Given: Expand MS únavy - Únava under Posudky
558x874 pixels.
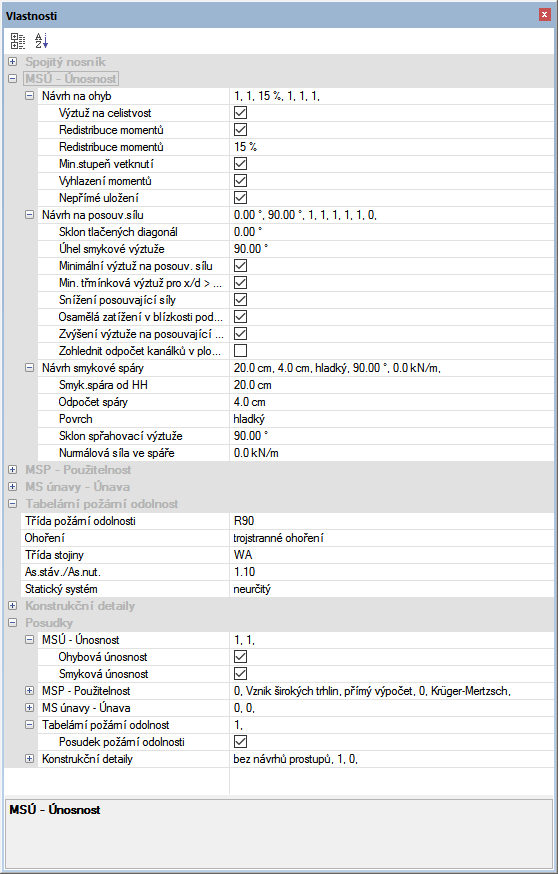Looking at the screenshot, I should 30,708.
